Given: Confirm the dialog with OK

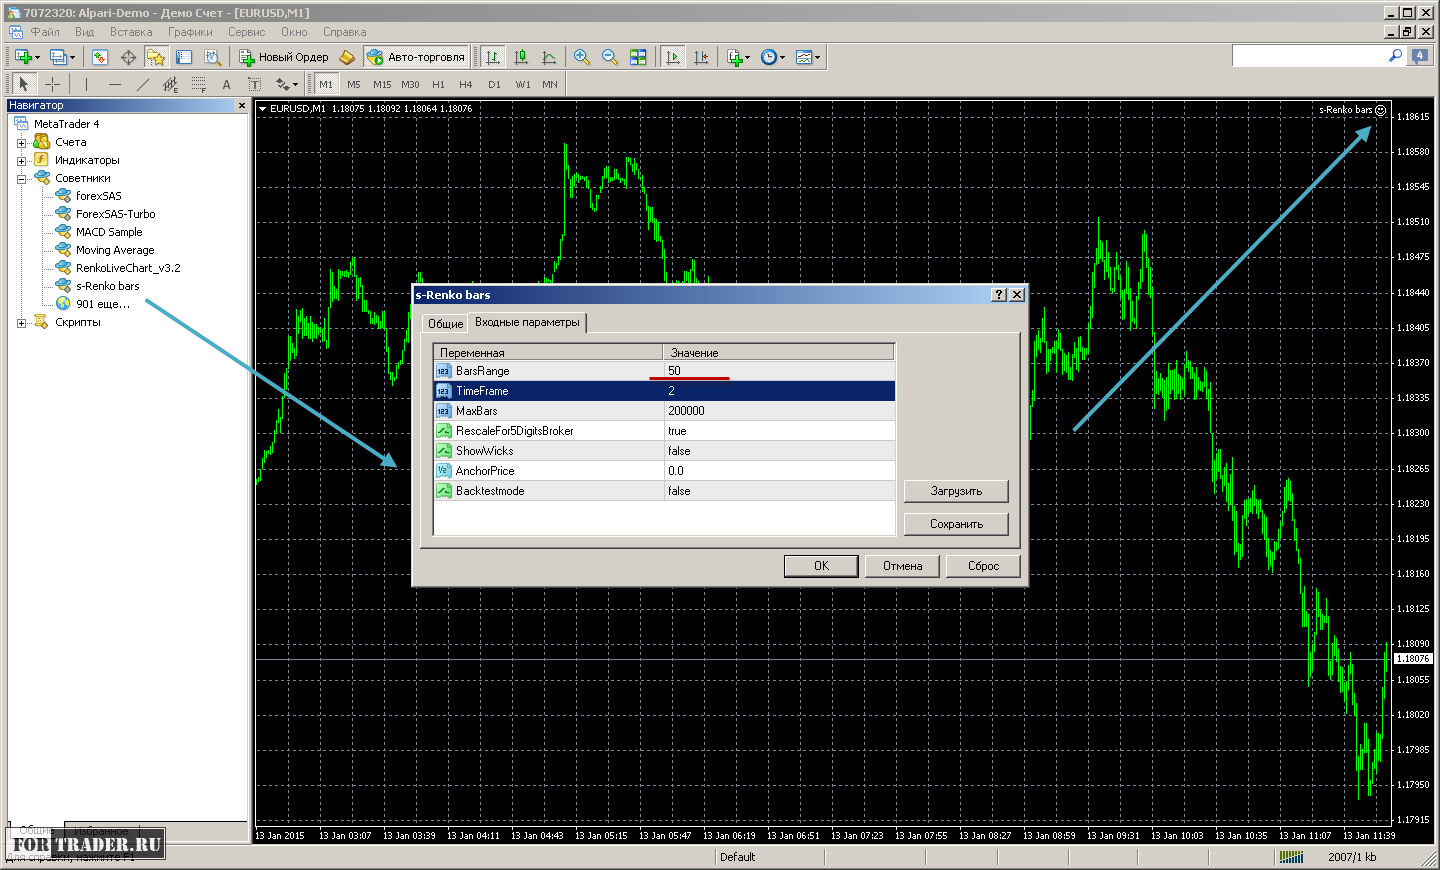Looking at the screenshot, I should (821, 566).
